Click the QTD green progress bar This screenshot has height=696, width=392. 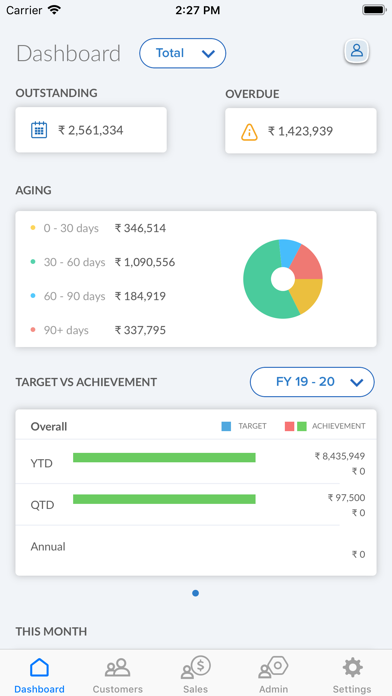tap(164, 499)
